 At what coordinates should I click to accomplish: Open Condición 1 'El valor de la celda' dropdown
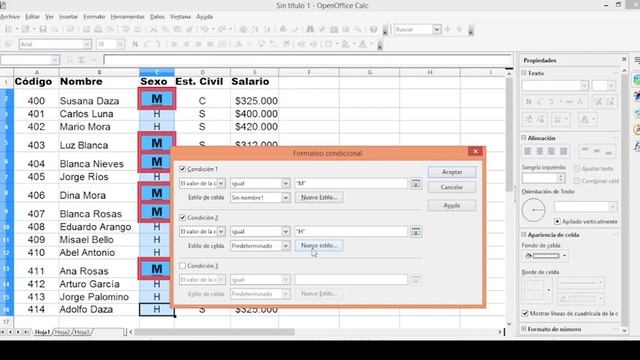click(221, 184)
